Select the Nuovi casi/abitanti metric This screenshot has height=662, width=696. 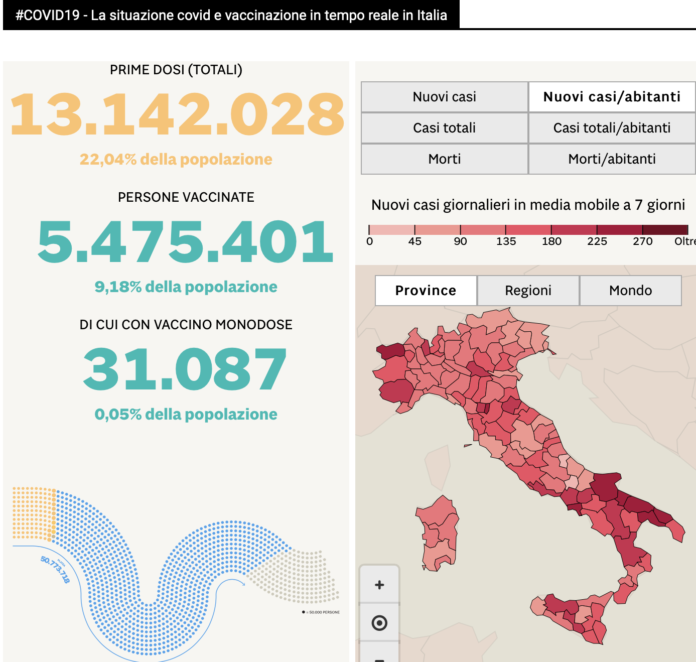pos(611,97)
